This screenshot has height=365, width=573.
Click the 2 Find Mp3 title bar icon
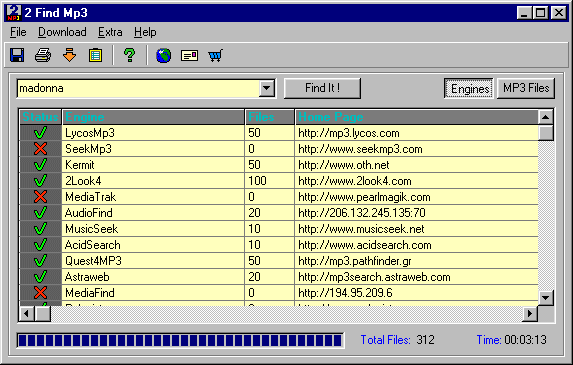click(14, 13)
